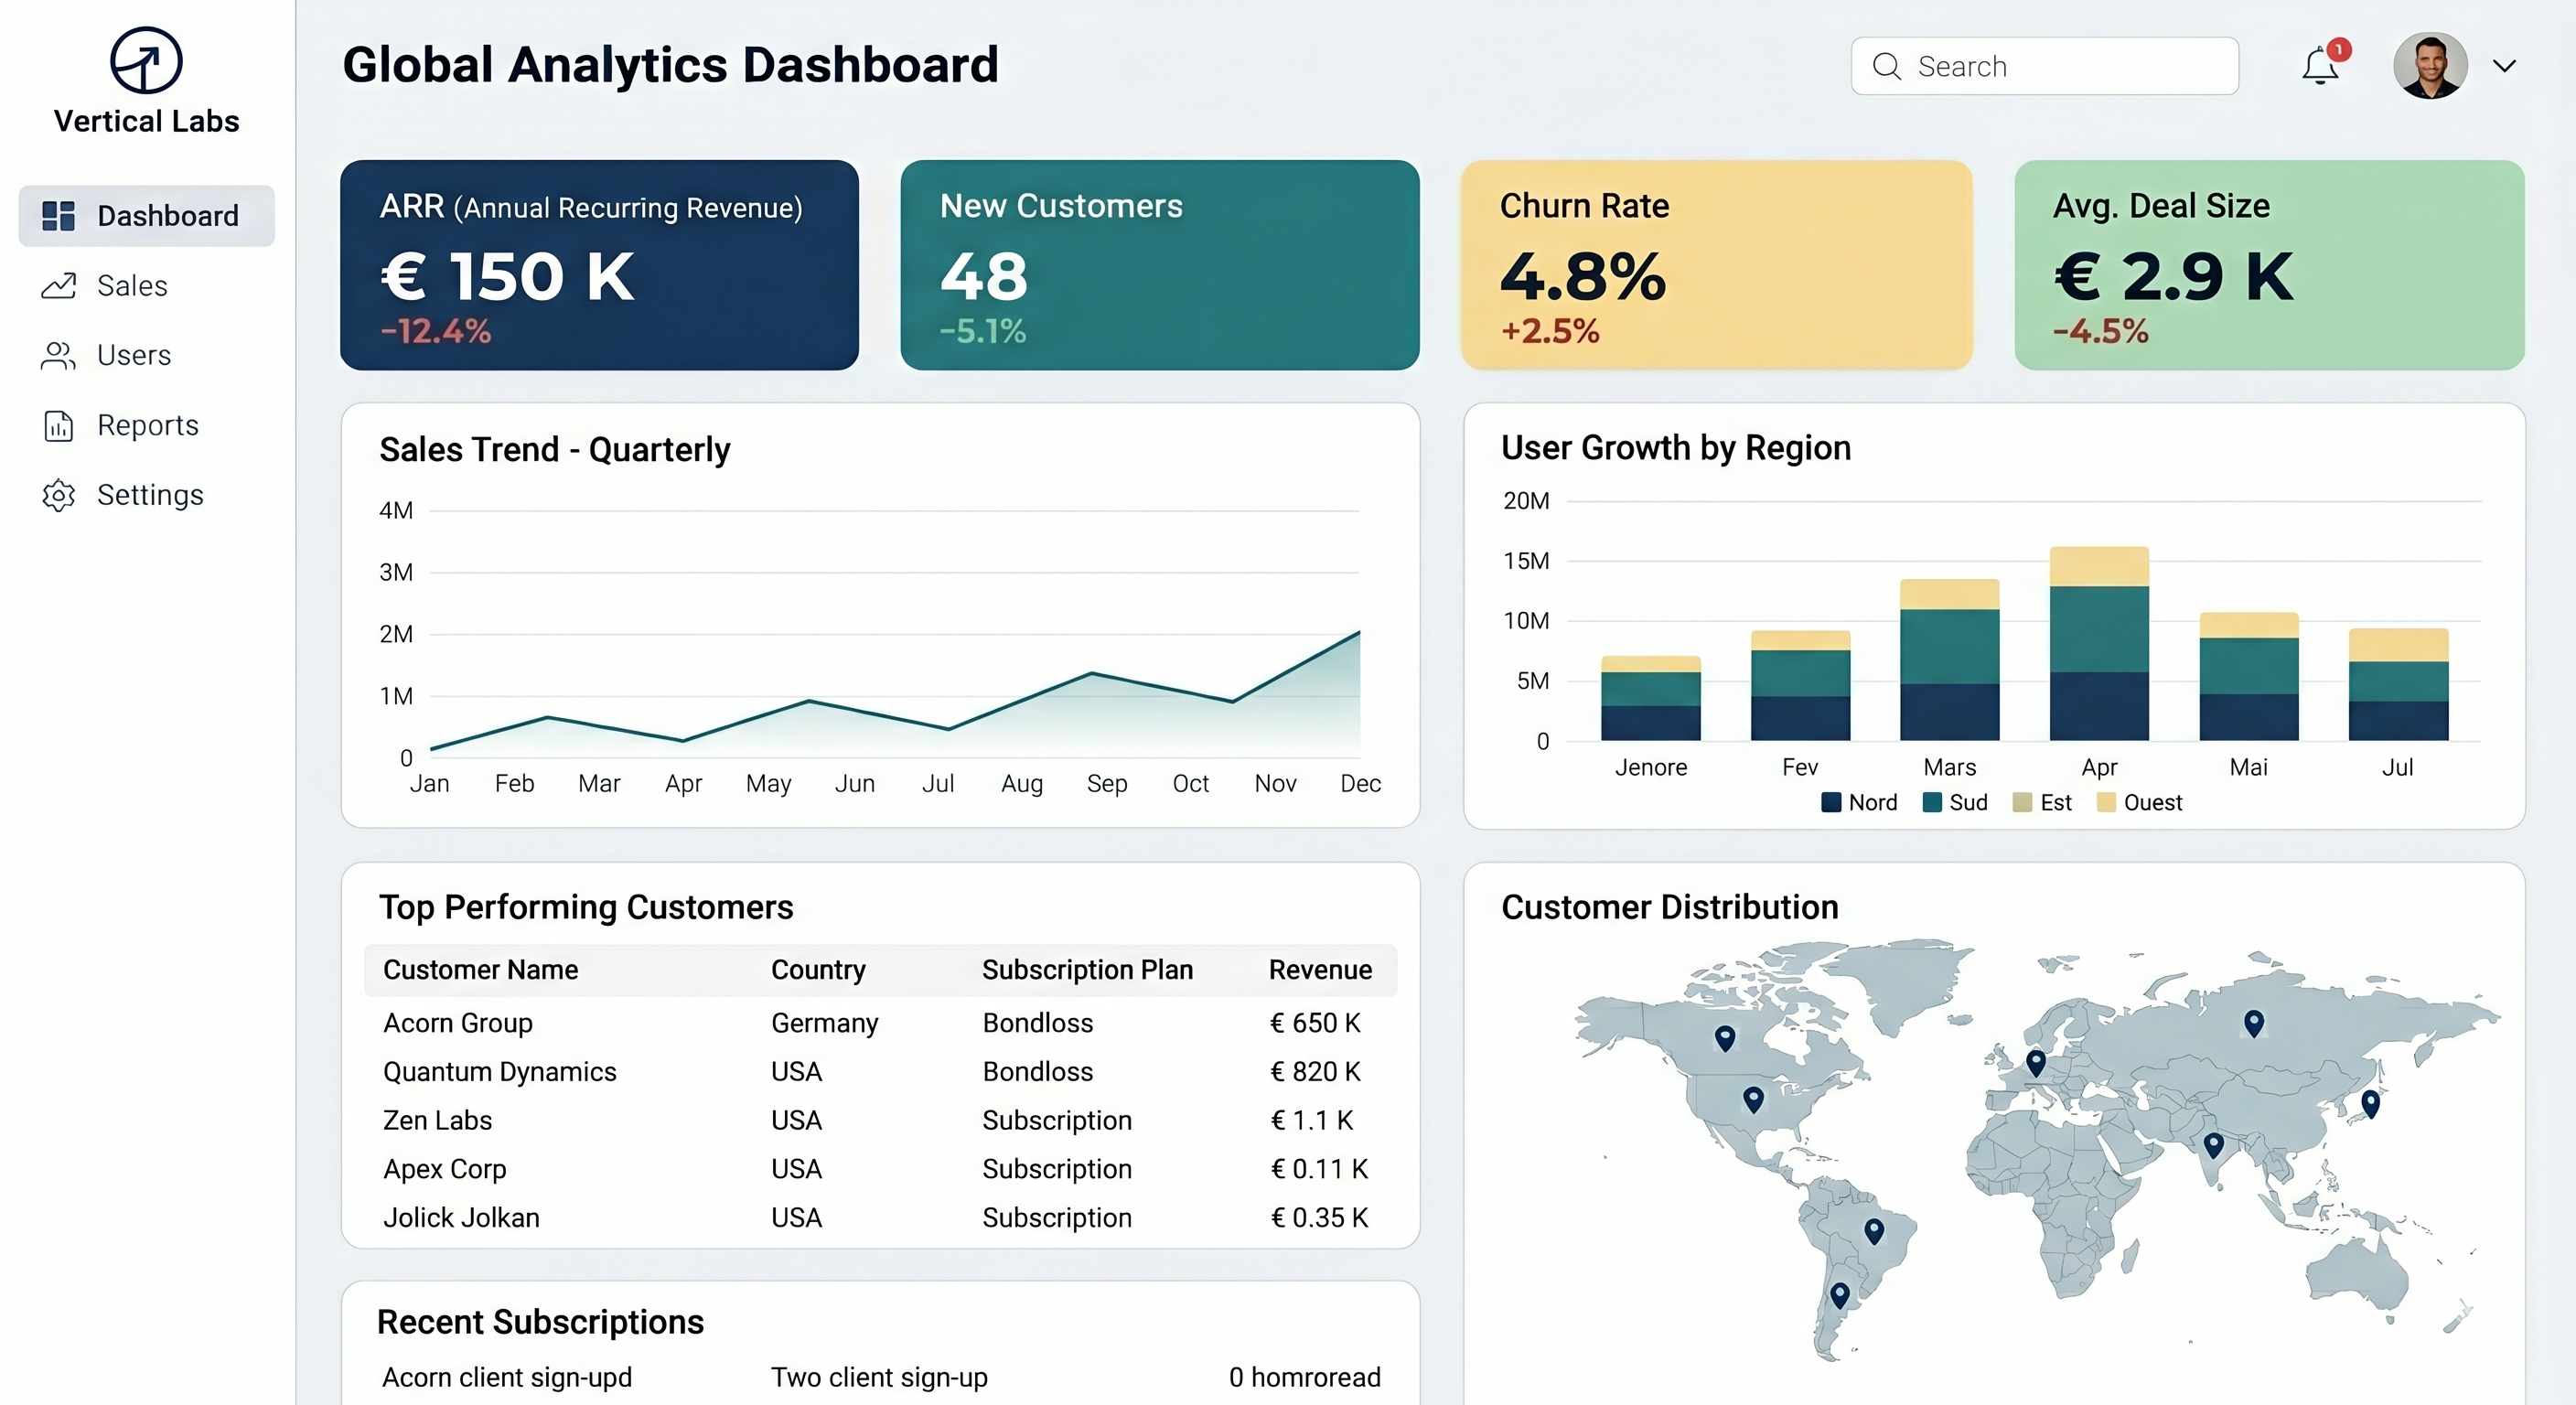Click the notification bell icon
The height and width of the screenshot is (1405, 2576).
[x=2319, y=66]
